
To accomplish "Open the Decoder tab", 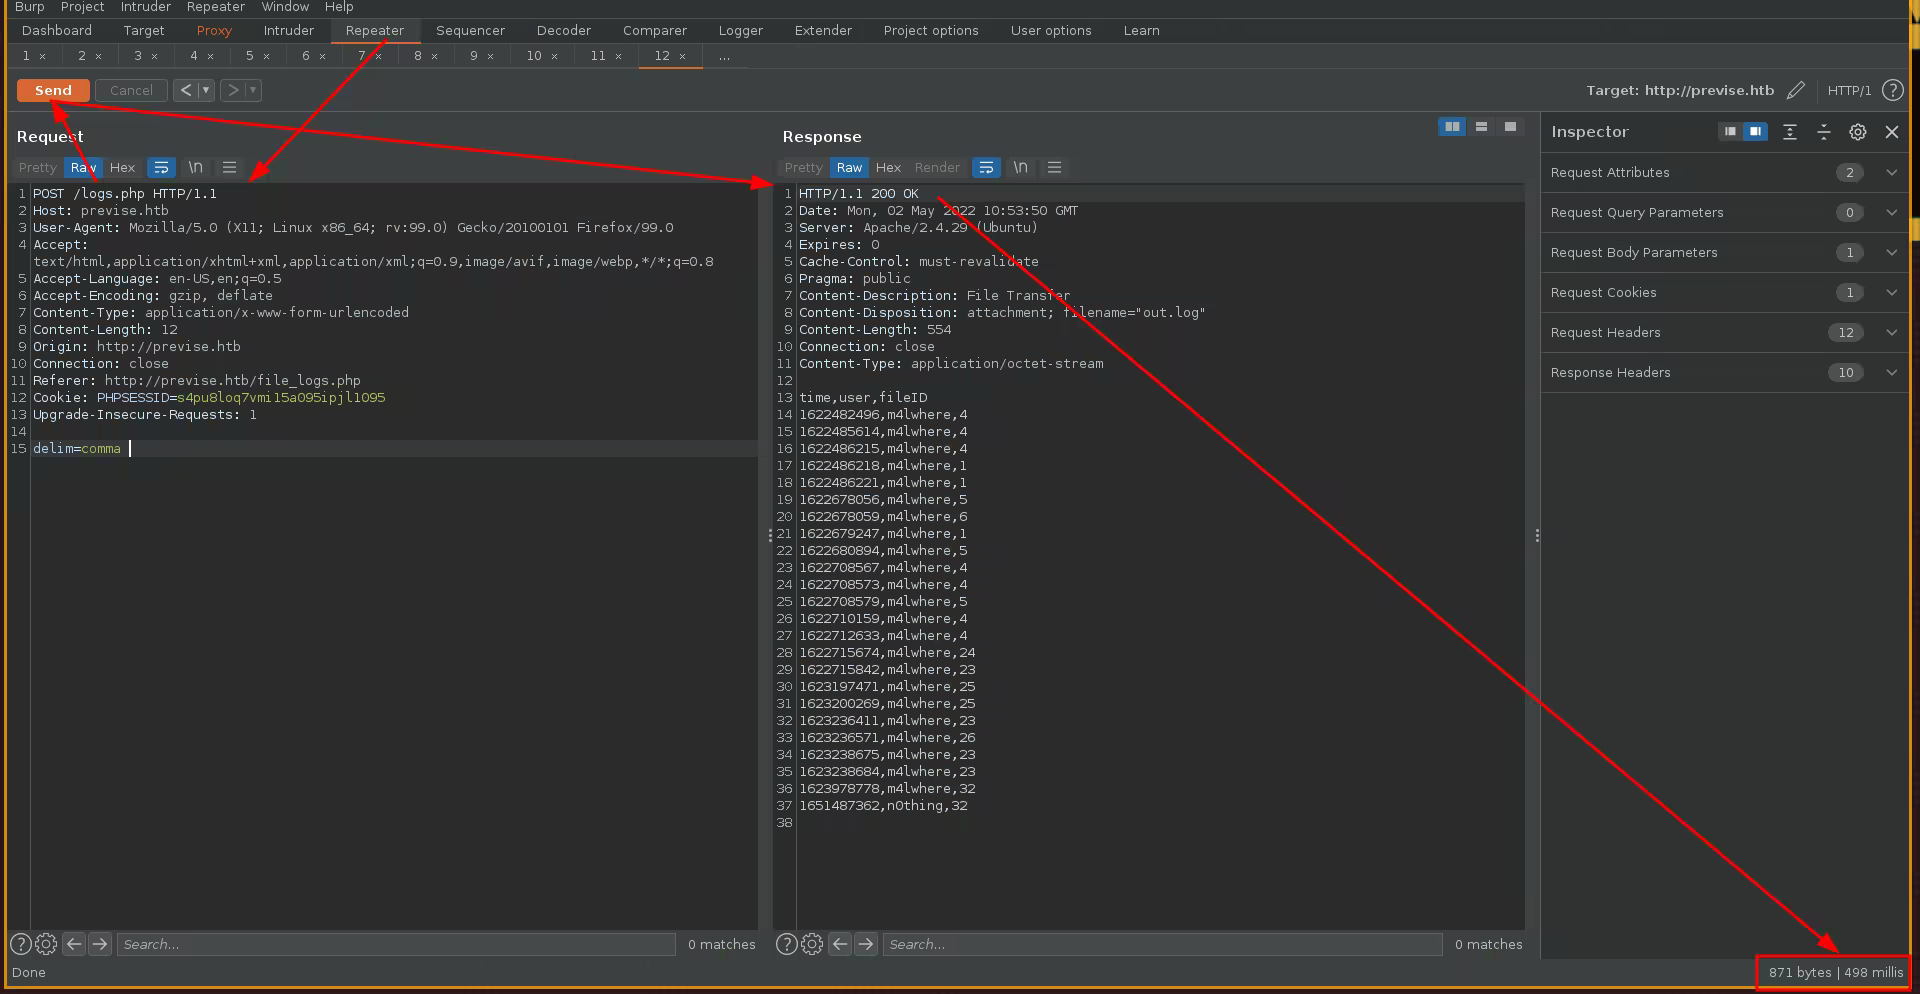I will pos(563,31).
